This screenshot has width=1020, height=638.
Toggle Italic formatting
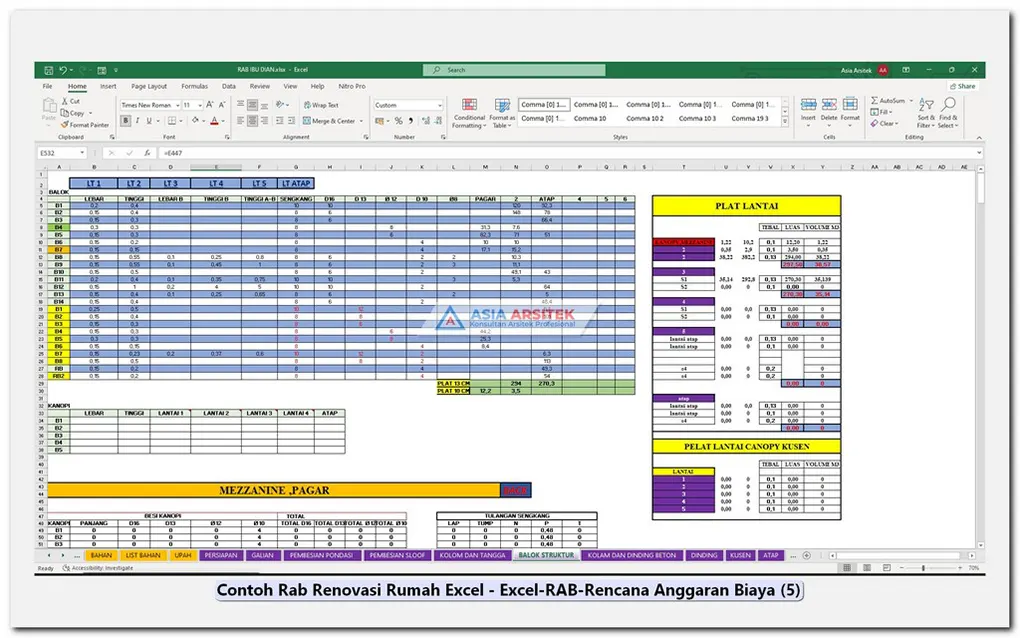pyautogui.click(x=137, y=120)
